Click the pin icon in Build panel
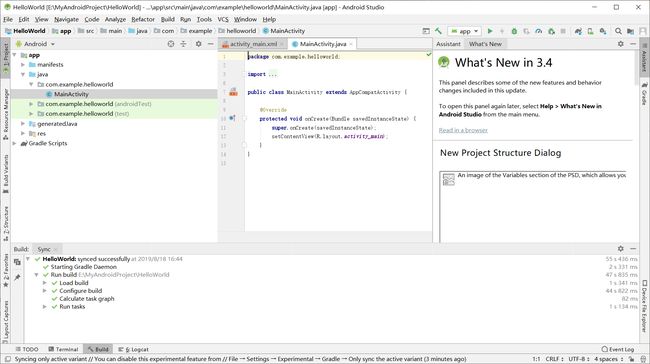This screenshot has width=650, height=364. coord(17,277)
